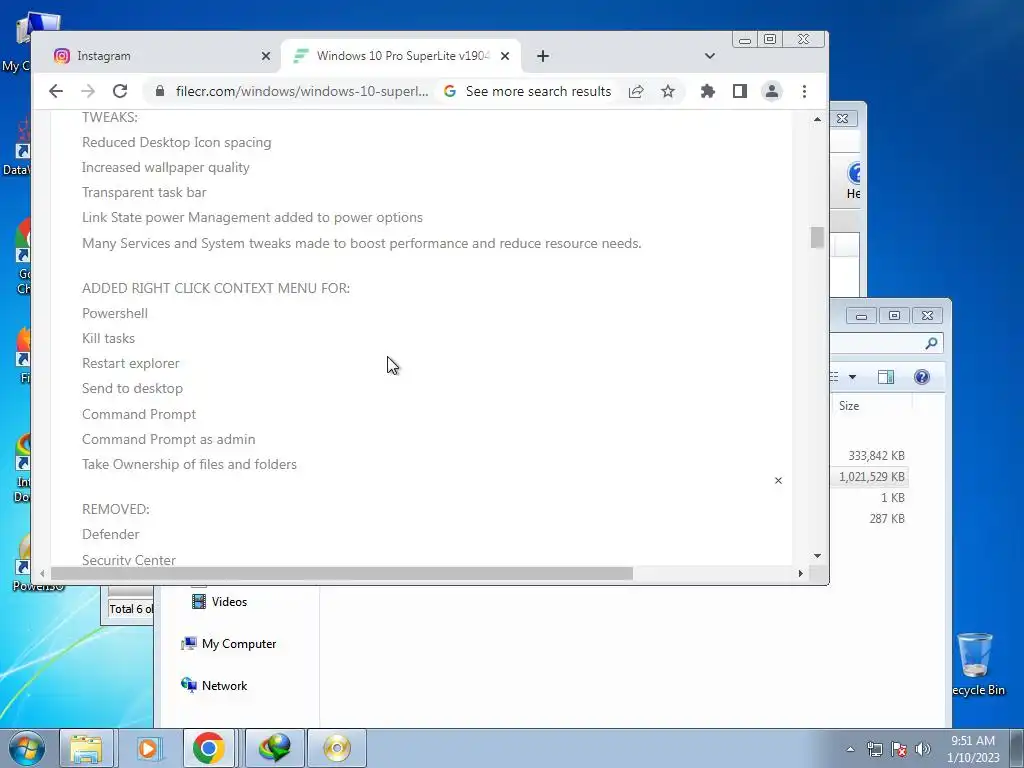Click the horizontal scrollbar thumb

click(x=342, y=573)
